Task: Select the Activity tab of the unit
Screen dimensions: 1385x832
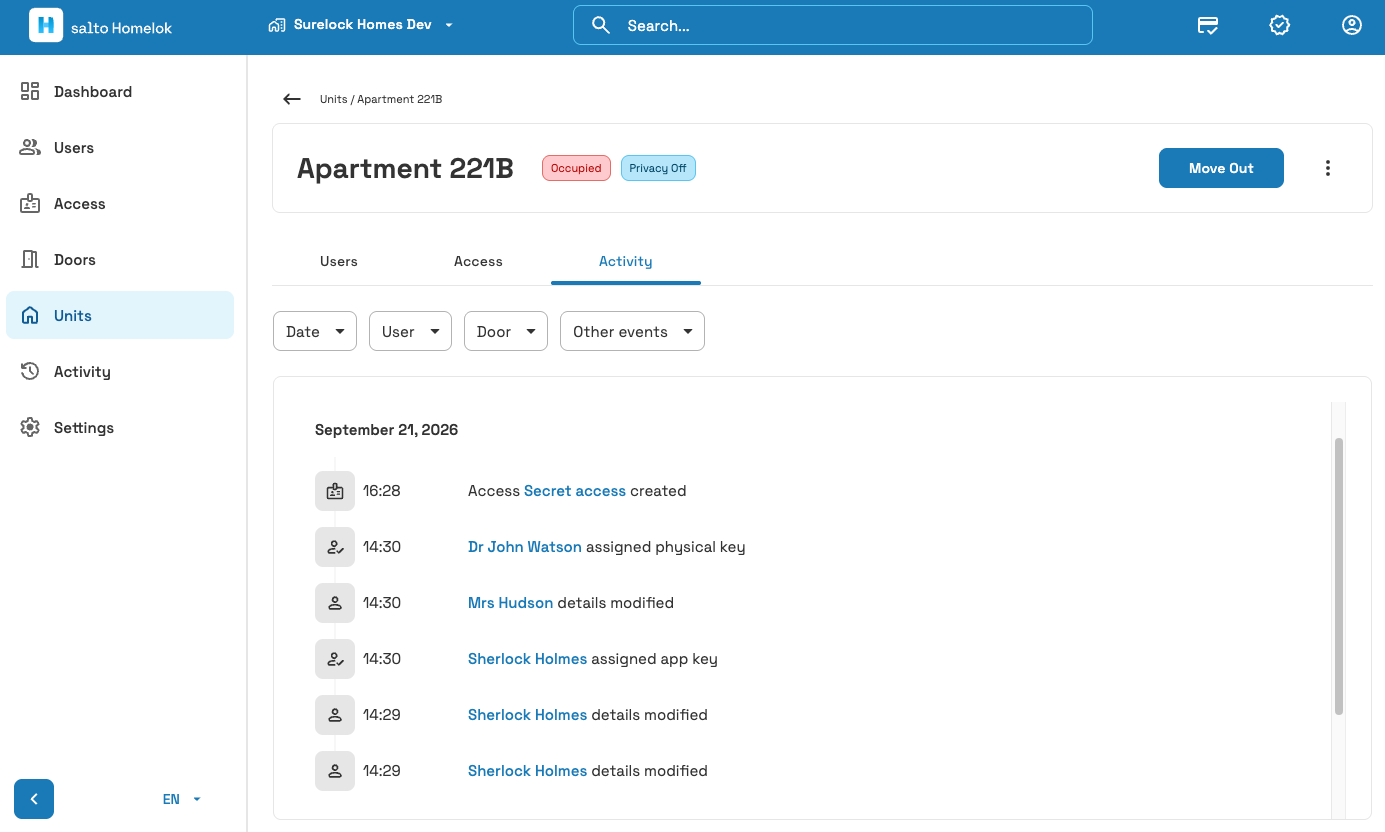Action: (x=626, y=261)
